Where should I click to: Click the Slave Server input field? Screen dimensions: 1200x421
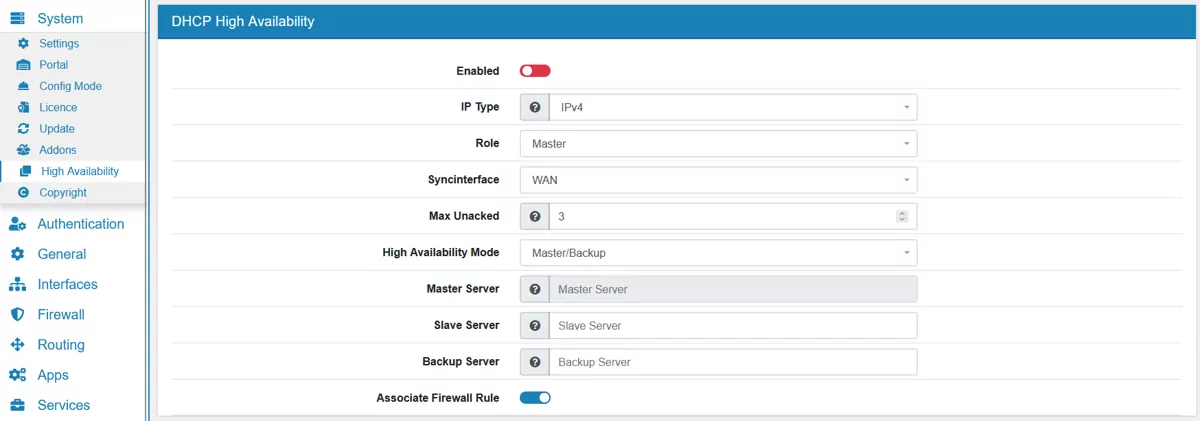pos(733,325)
